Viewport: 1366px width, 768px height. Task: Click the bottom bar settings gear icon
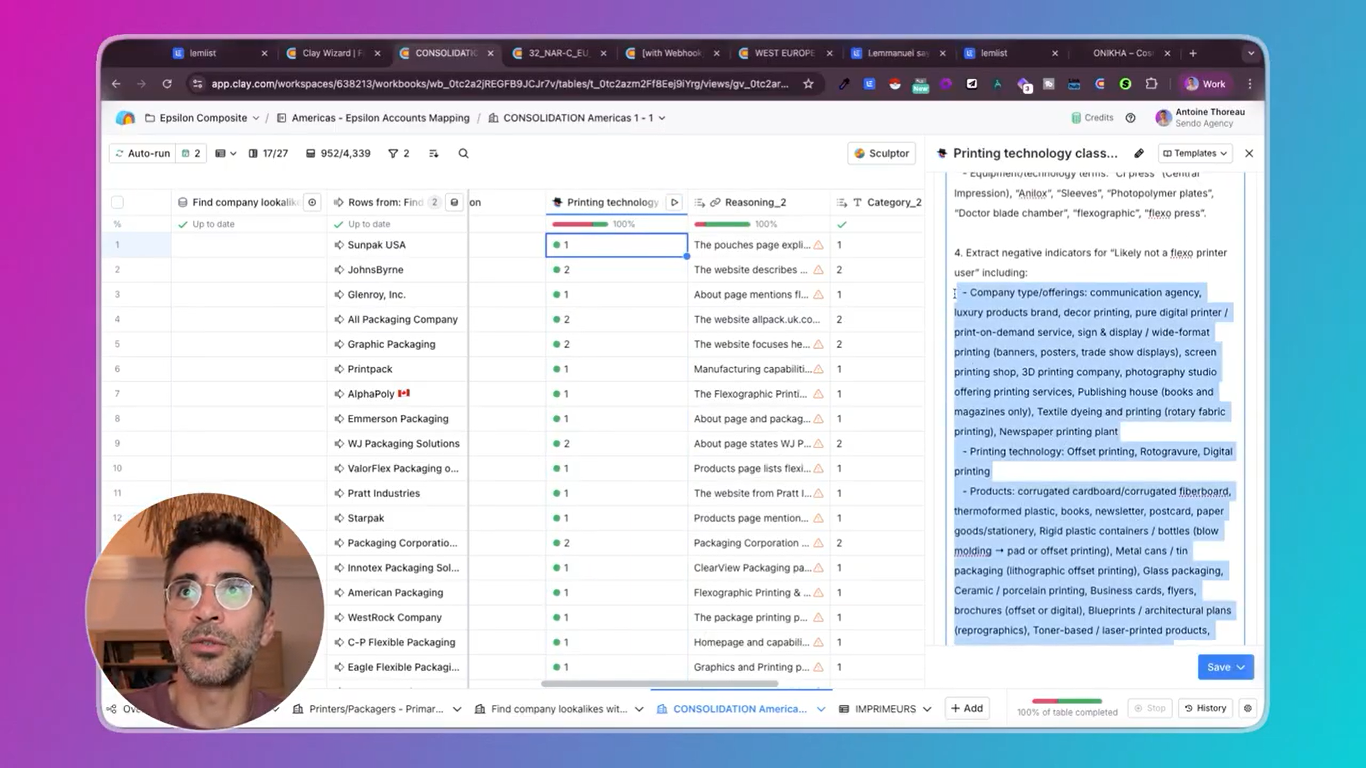(1247, 708)
